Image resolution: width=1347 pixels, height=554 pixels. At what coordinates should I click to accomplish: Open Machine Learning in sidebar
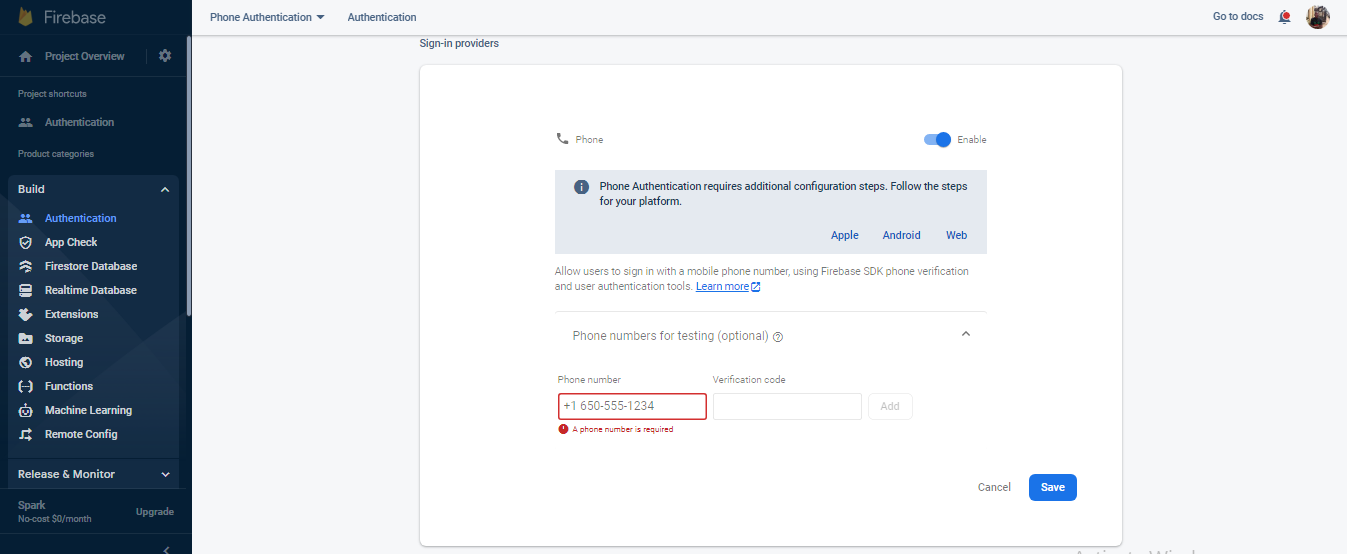pyautogui.click(x=88, y=410)
